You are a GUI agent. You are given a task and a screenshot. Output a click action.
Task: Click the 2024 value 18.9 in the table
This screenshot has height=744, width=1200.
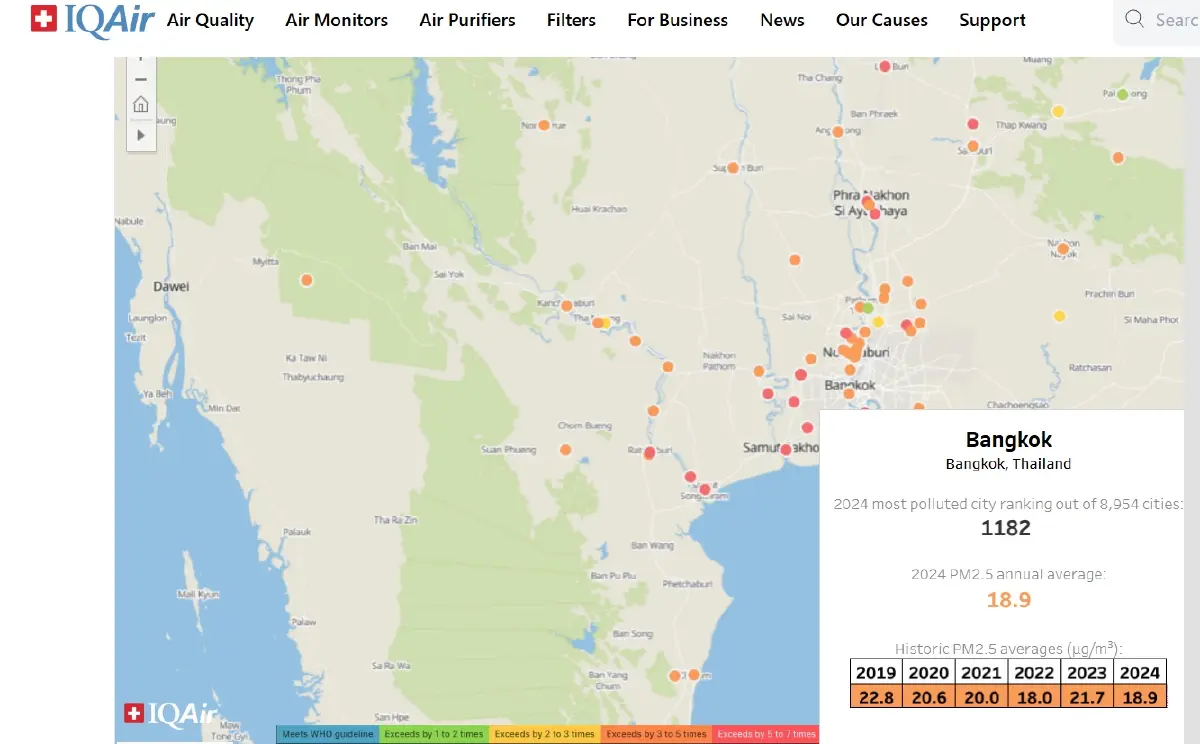1140,696
